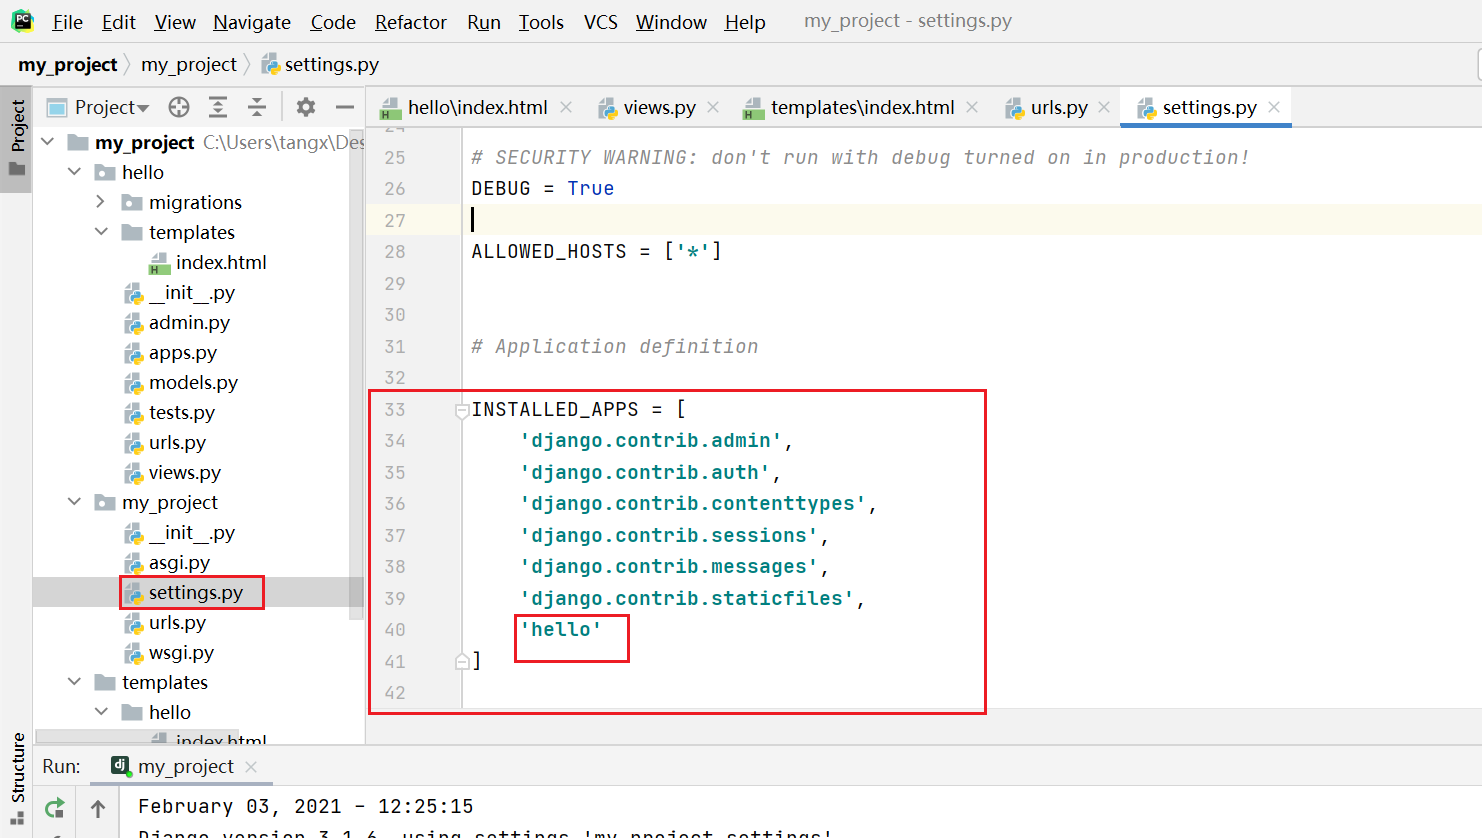Click the Rerun green arrow icon
This screenshot has width=1482, height=838.
(55, 807)
